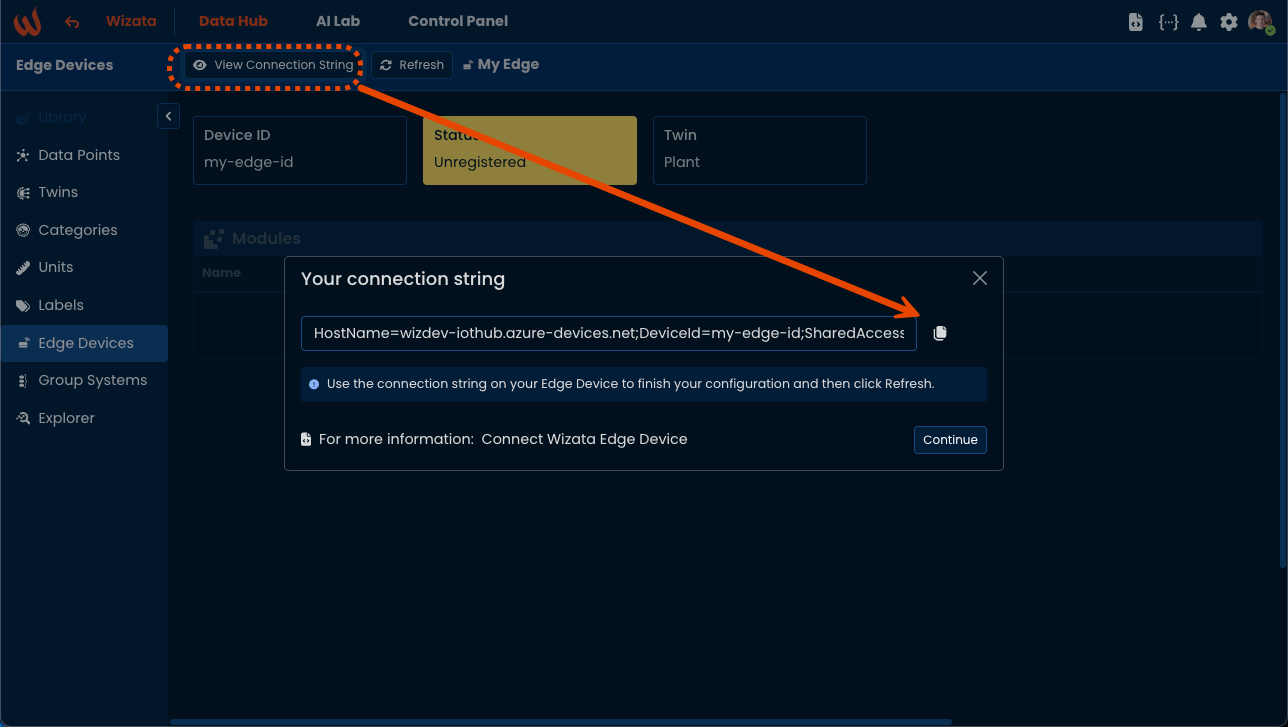
Task: Copy the connection string with clipboard icon
Action: point(940,333)
